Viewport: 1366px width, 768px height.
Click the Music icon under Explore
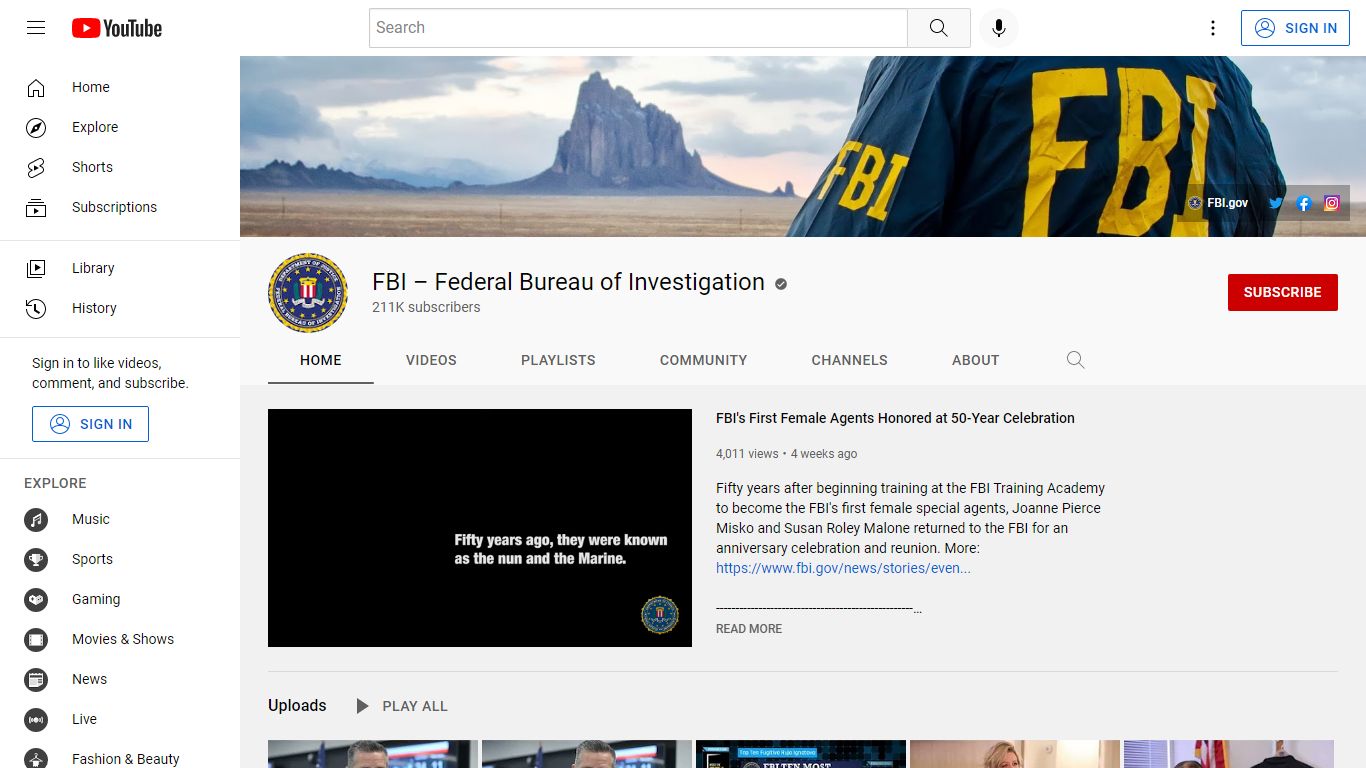tap(36, 519)
